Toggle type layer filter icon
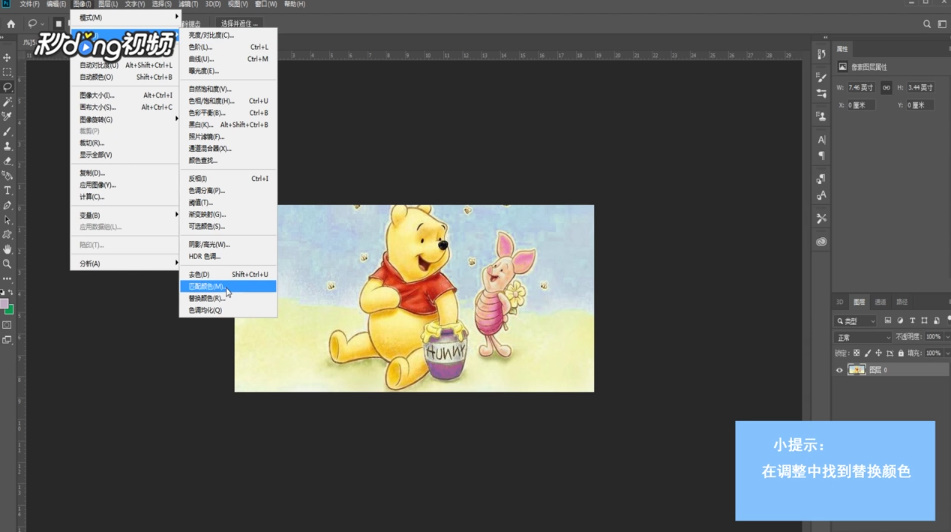Image resolution: width=951 pixels, height=532 pixels. 912,320
